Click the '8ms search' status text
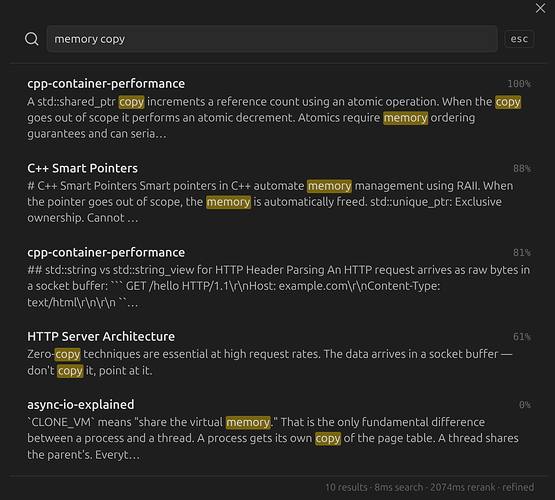 [x=399, y=487]
